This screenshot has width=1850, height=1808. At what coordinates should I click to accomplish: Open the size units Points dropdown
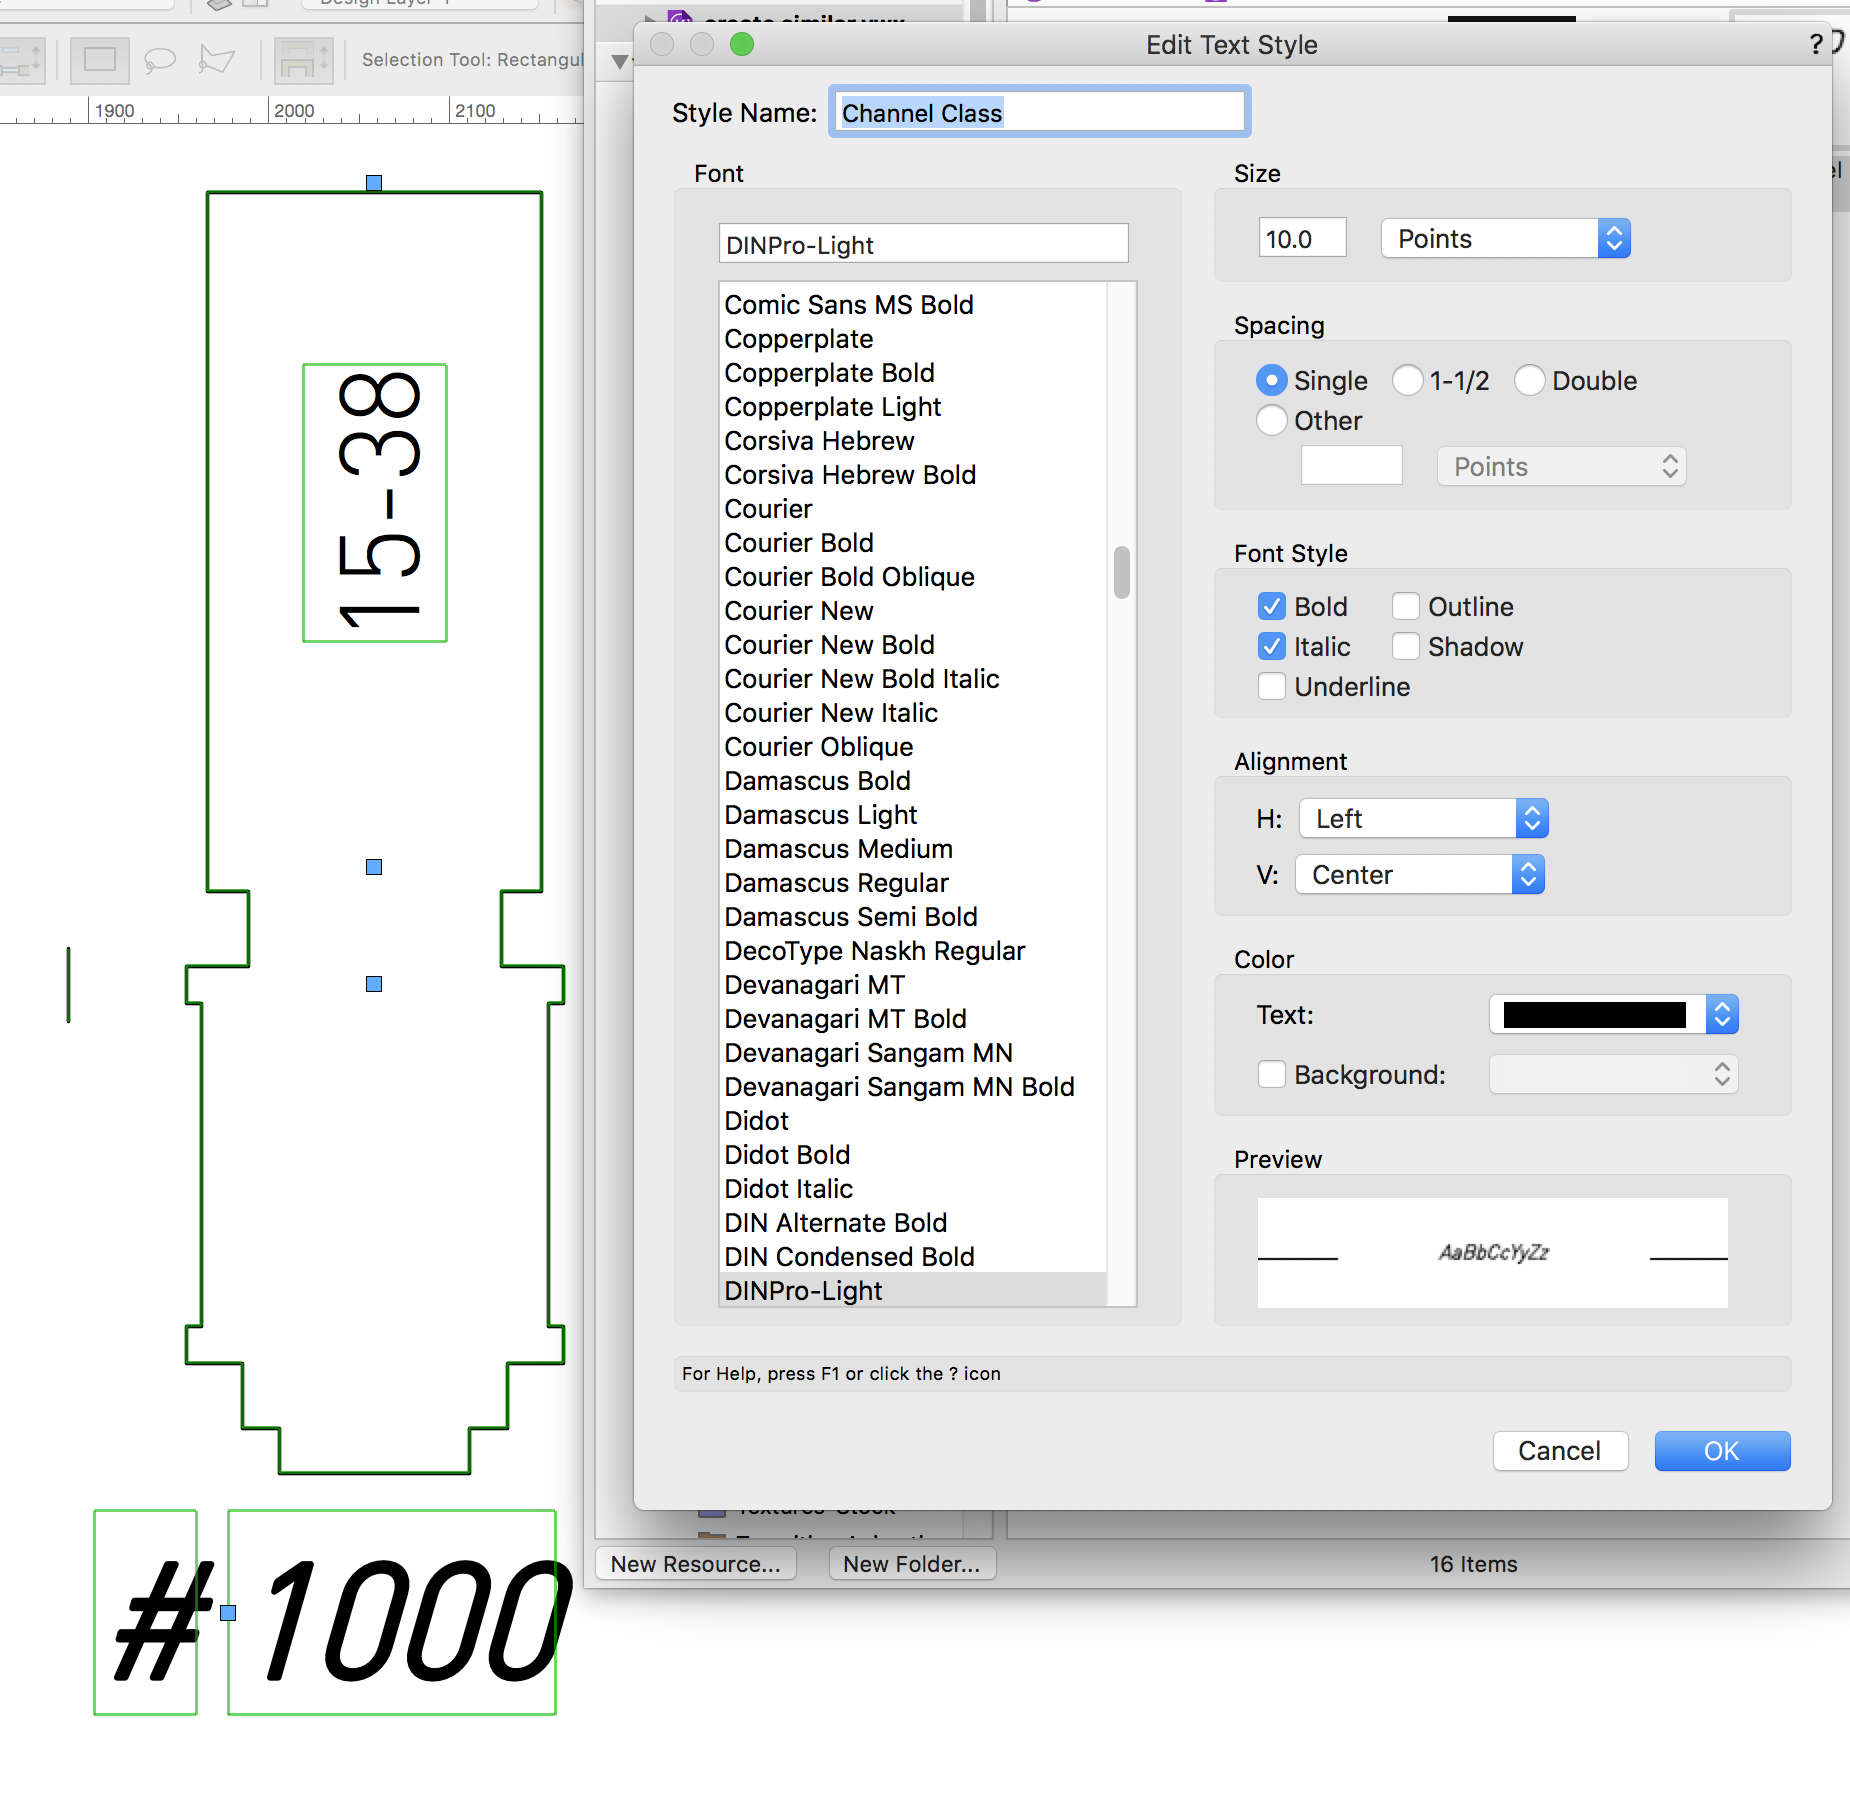1505,239
